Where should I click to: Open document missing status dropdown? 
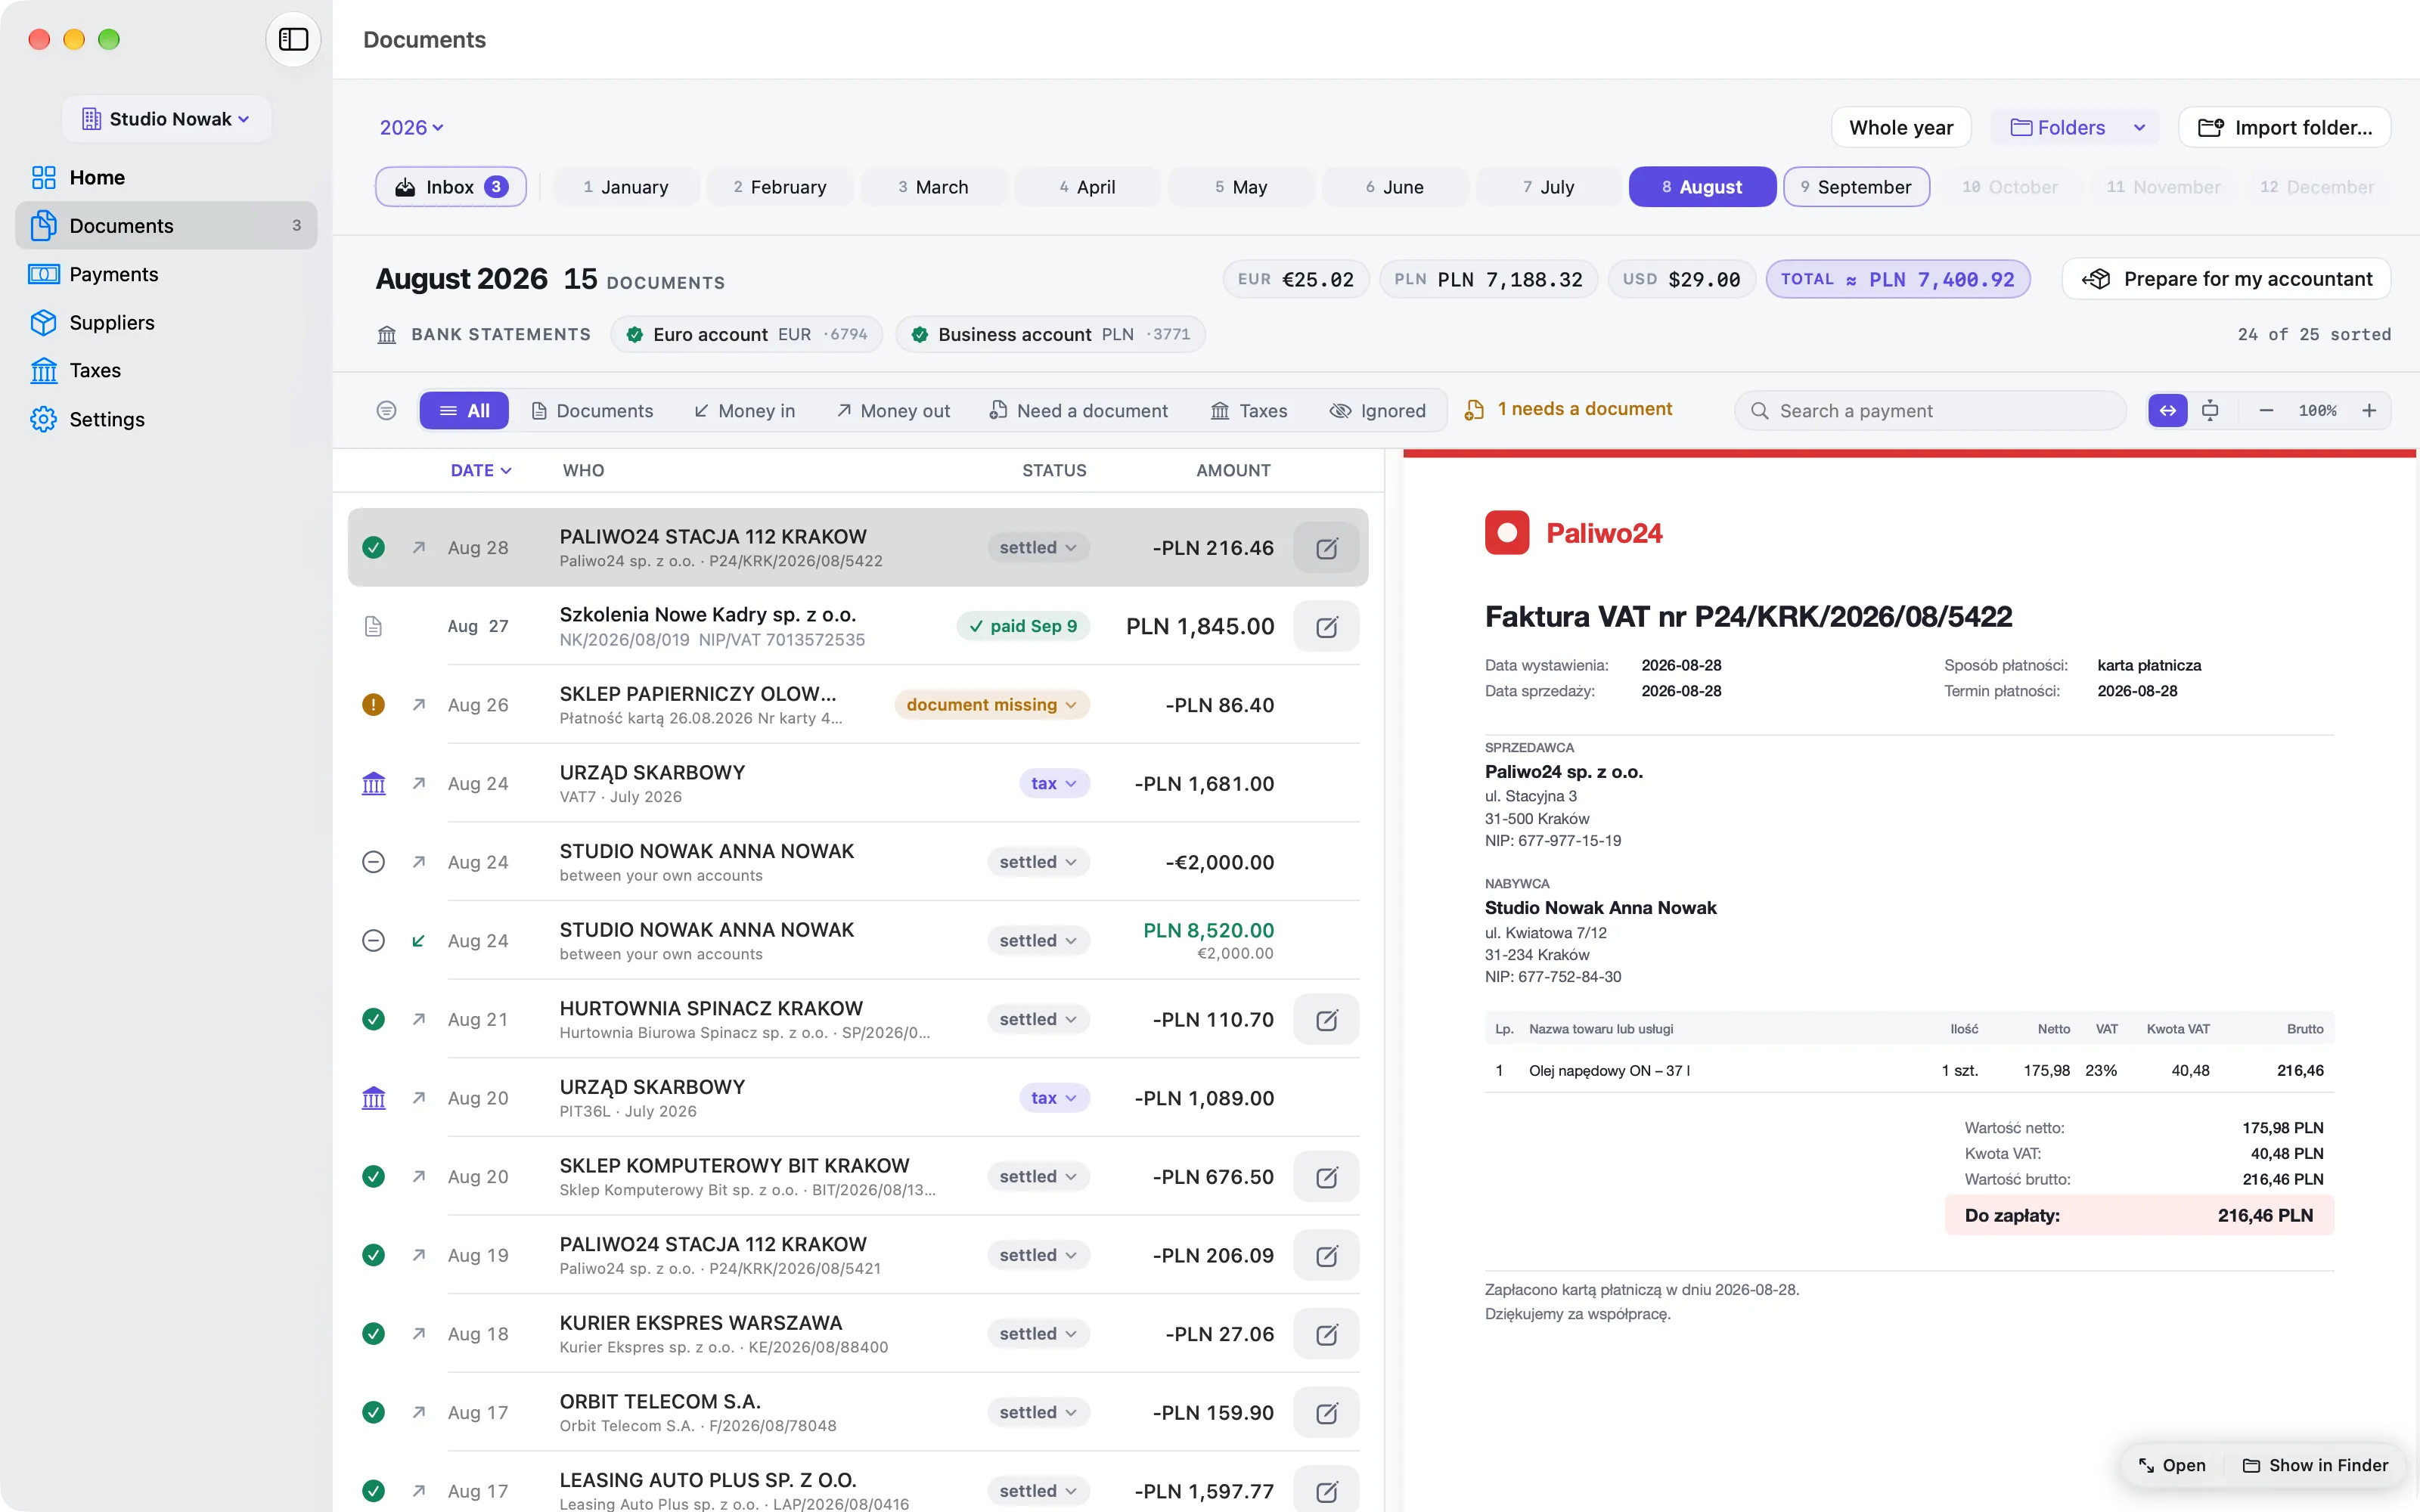pyautogui.click(x=991, y=705)
